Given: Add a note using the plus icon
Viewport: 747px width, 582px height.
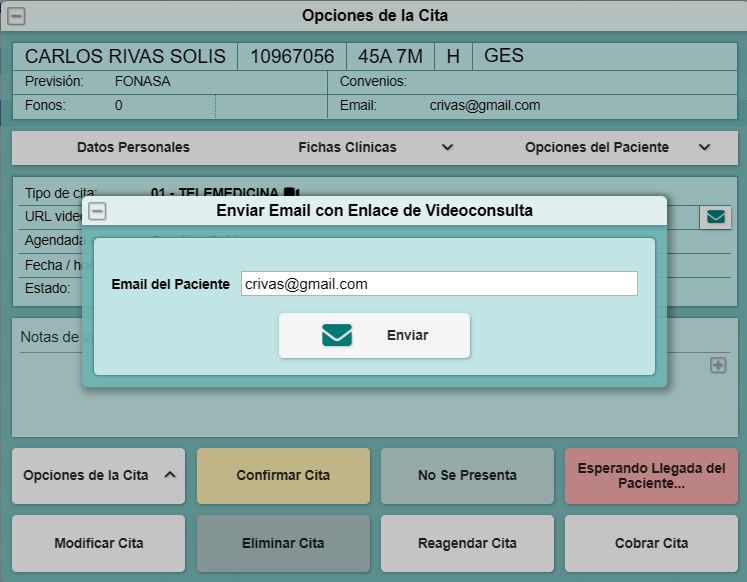Looking at the screenshot, I should [718, 365].
